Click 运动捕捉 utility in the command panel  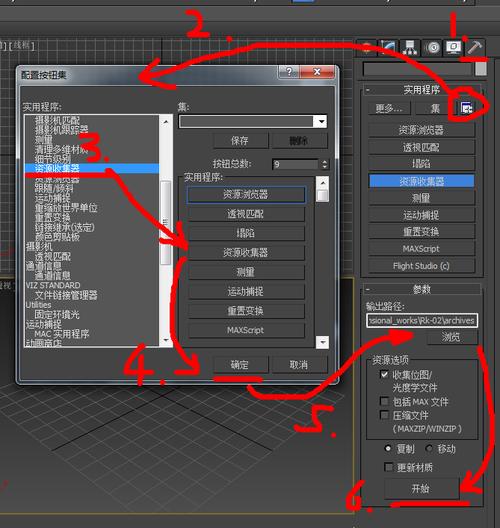coord(422,215)
